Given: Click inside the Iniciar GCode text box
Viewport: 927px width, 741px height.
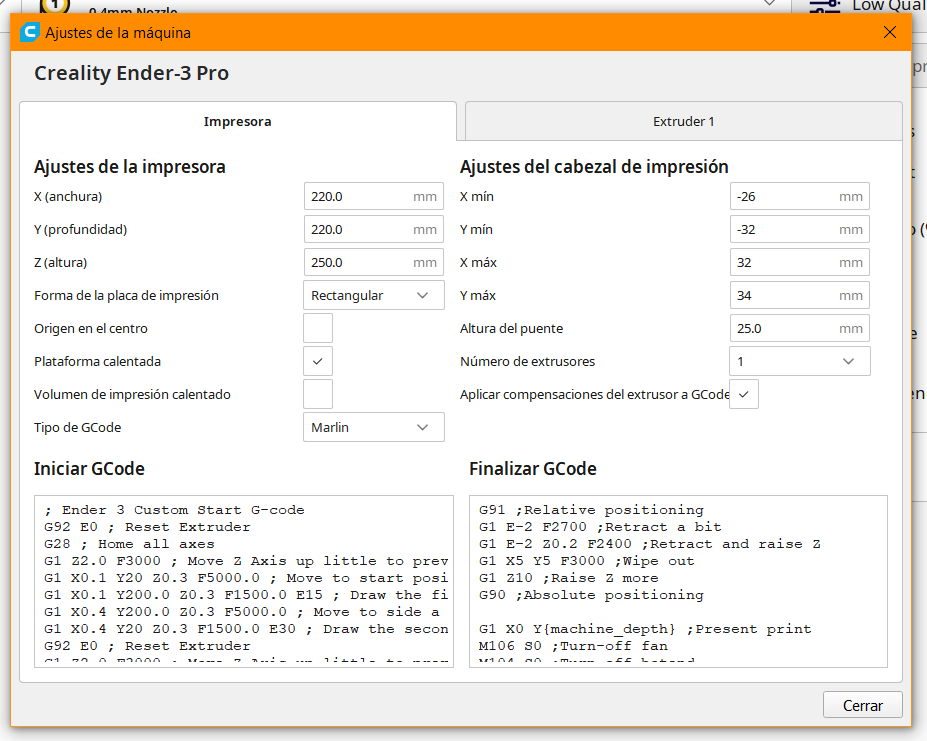Looking at the screenshot, I should coord(244,581).
